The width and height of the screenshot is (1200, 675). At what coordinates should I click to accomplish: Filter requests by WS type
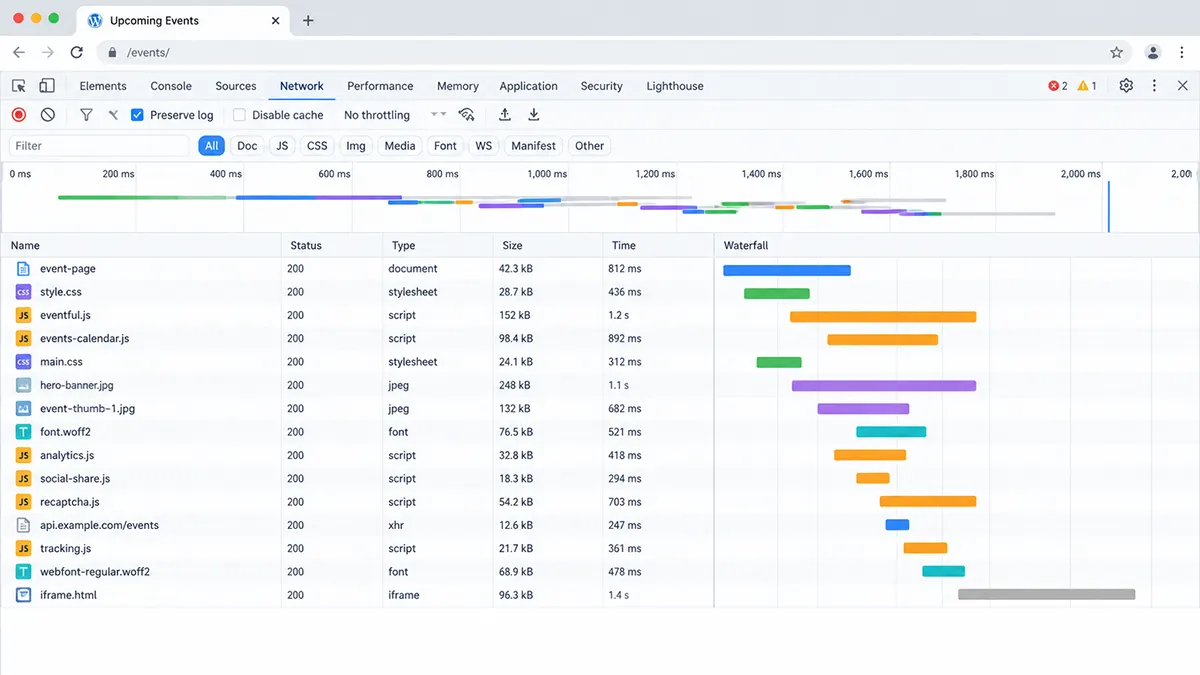pos(484,146)
